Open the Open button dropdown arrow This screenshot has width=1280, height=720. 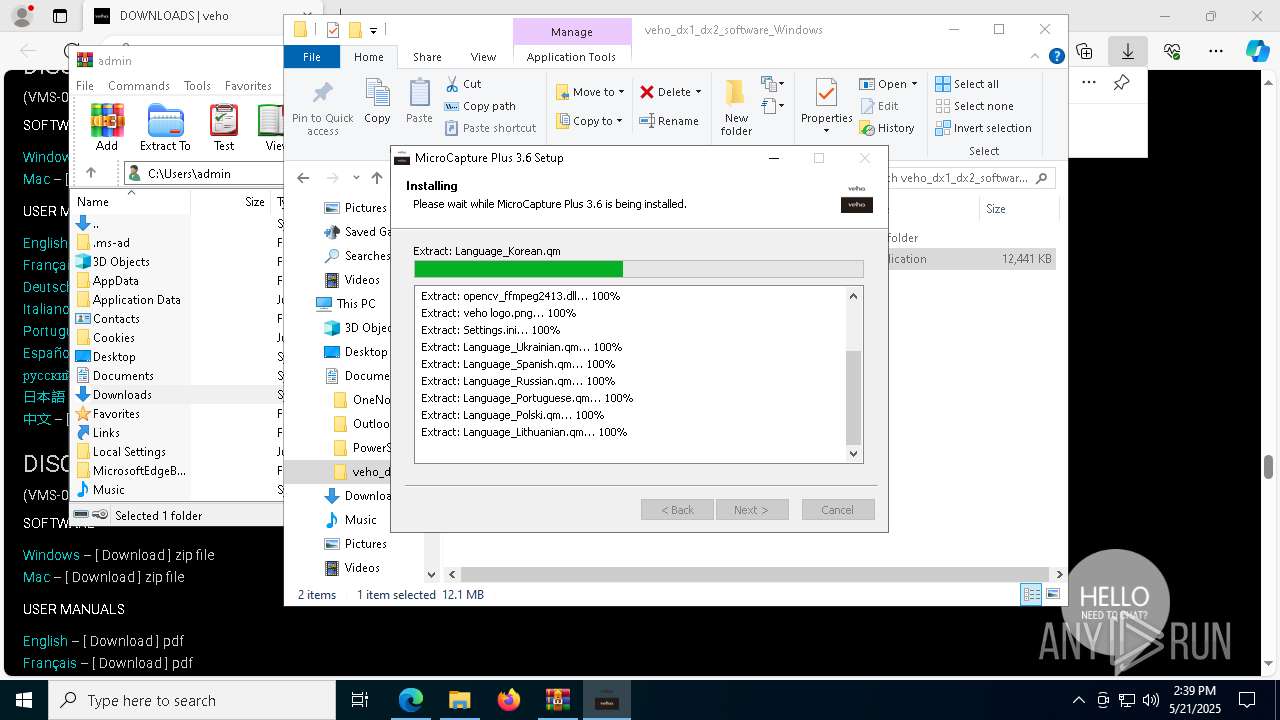click(914, 84)
